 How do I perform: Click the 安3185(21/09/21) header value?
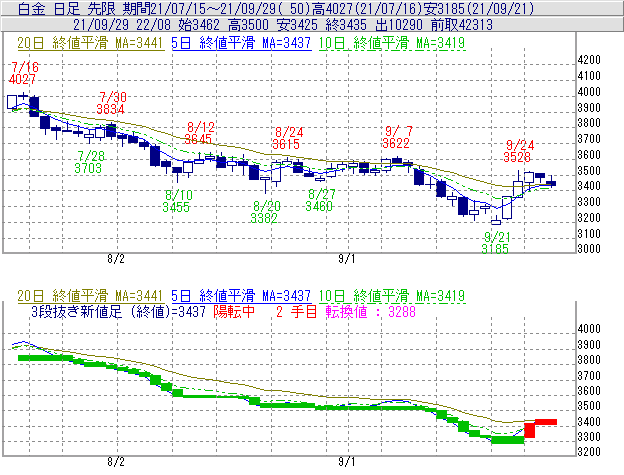479,8
